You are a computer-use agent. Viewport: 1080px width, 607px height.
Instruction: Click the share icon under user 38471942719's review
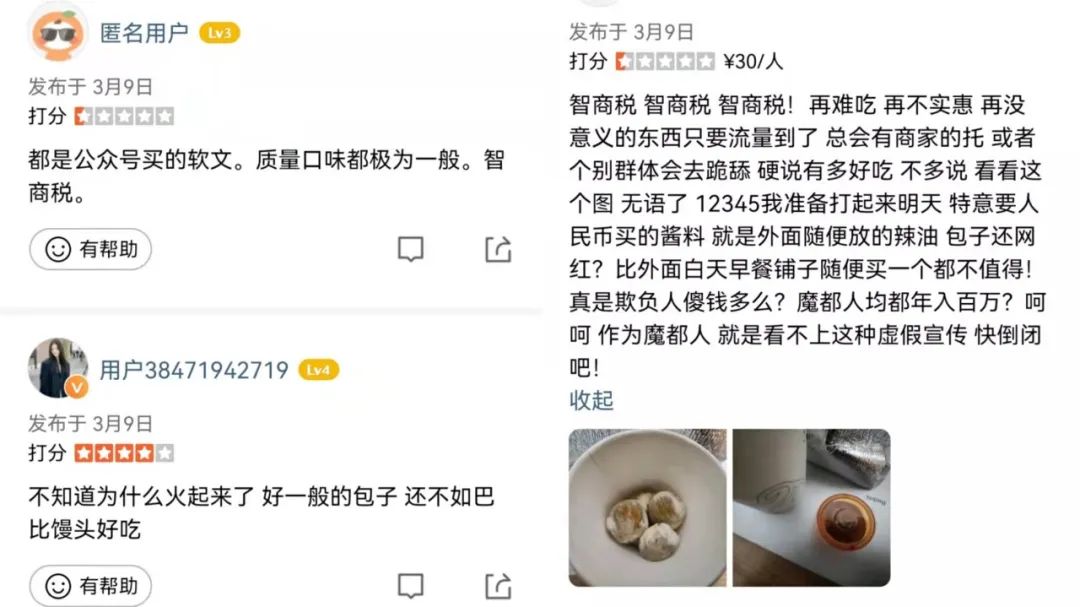point(498,586)
